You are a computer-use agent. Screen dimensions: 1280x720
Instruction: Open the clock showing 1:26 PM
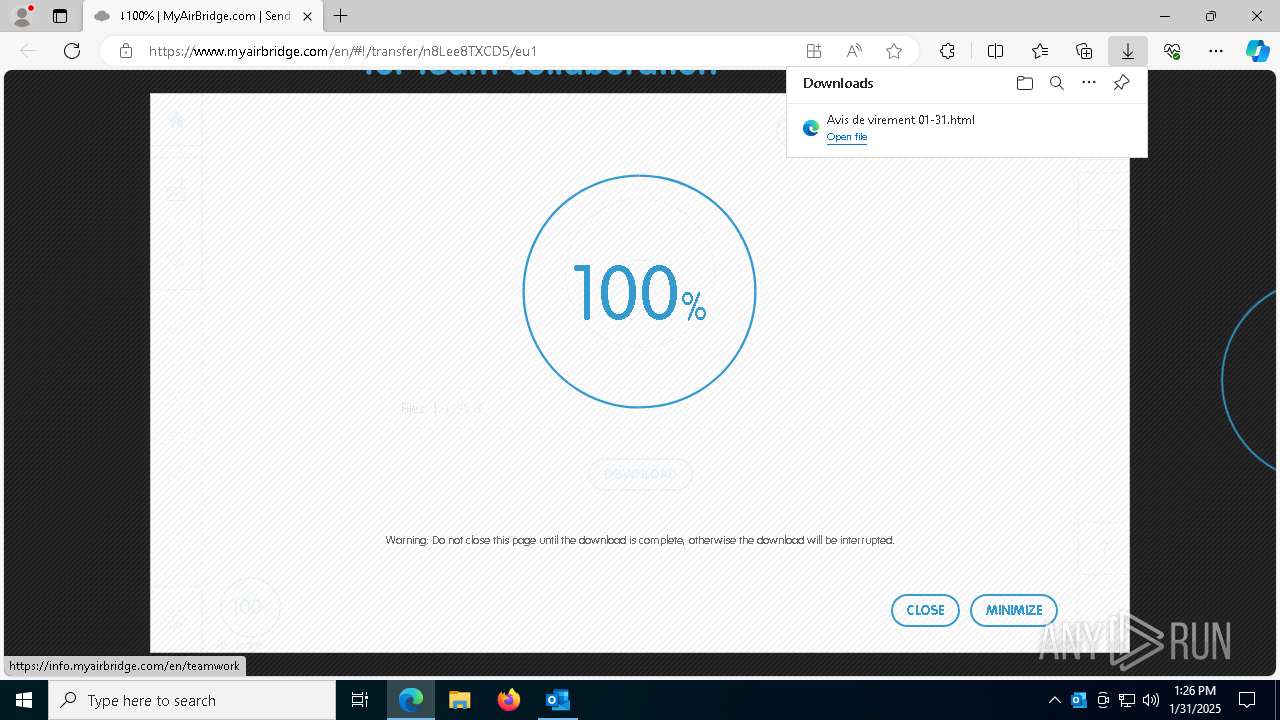click(x=1195, y=700)
